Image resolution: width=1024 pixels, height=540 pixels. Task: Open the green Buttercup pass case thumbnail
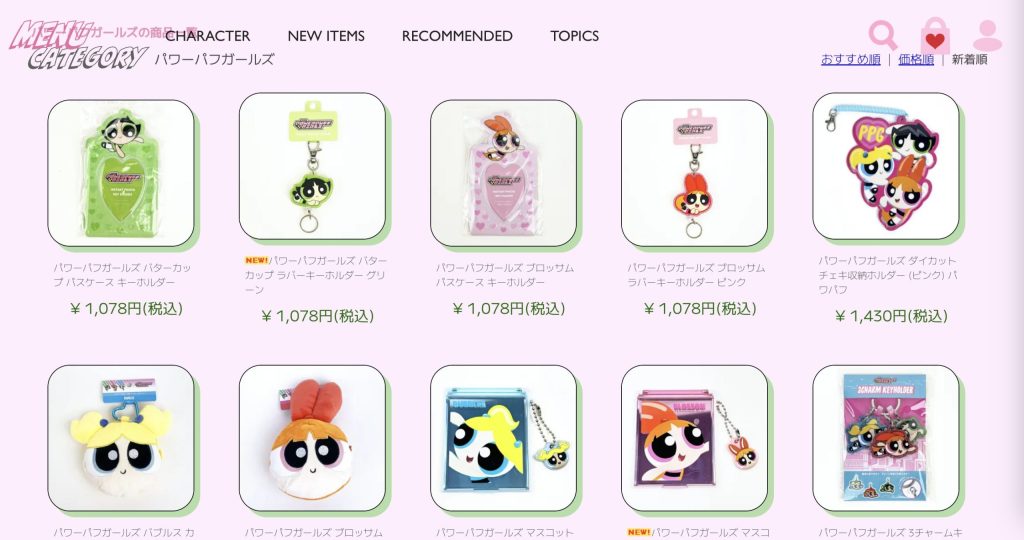point(121,173)
